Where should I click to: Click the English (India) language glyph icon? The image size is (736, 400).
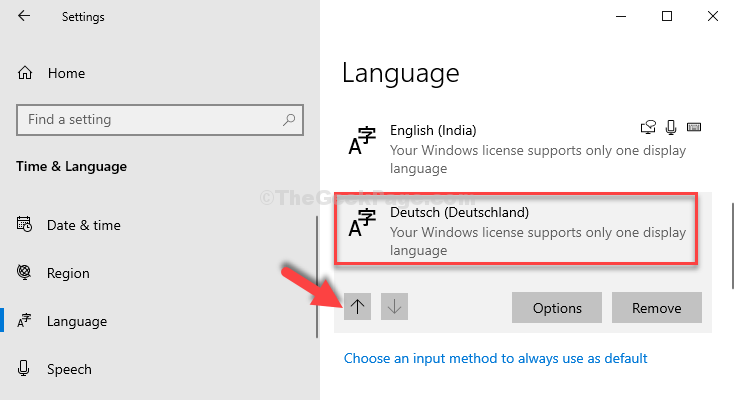coord(362,140)
